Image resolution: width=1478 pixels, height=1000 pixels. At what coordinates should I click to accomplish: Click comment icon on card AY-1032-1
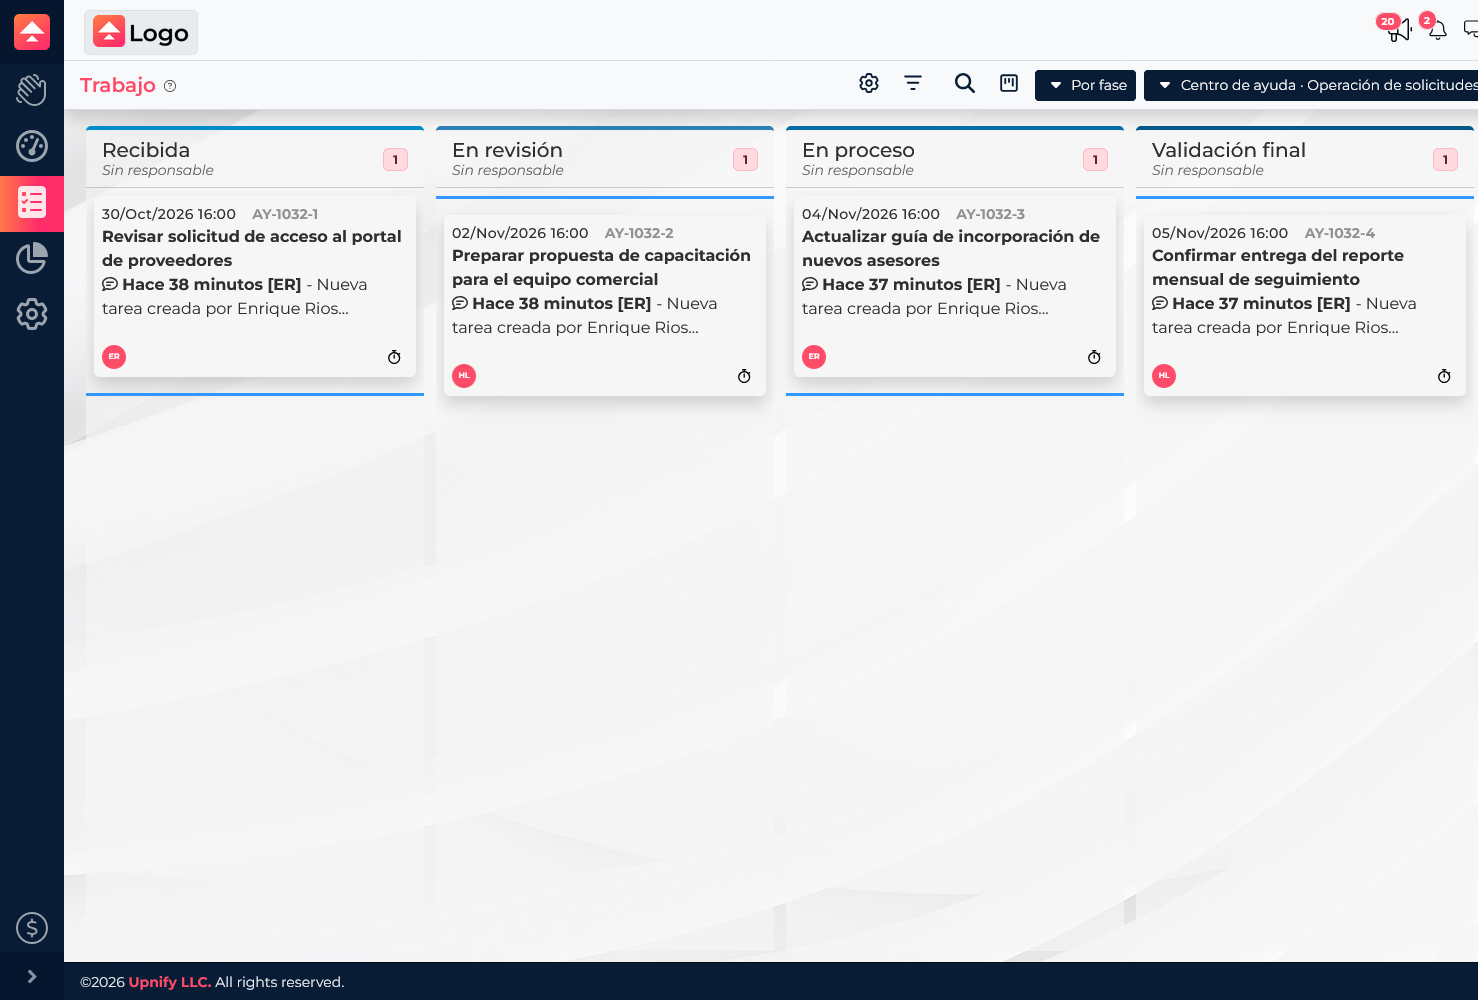pos(110,284)
